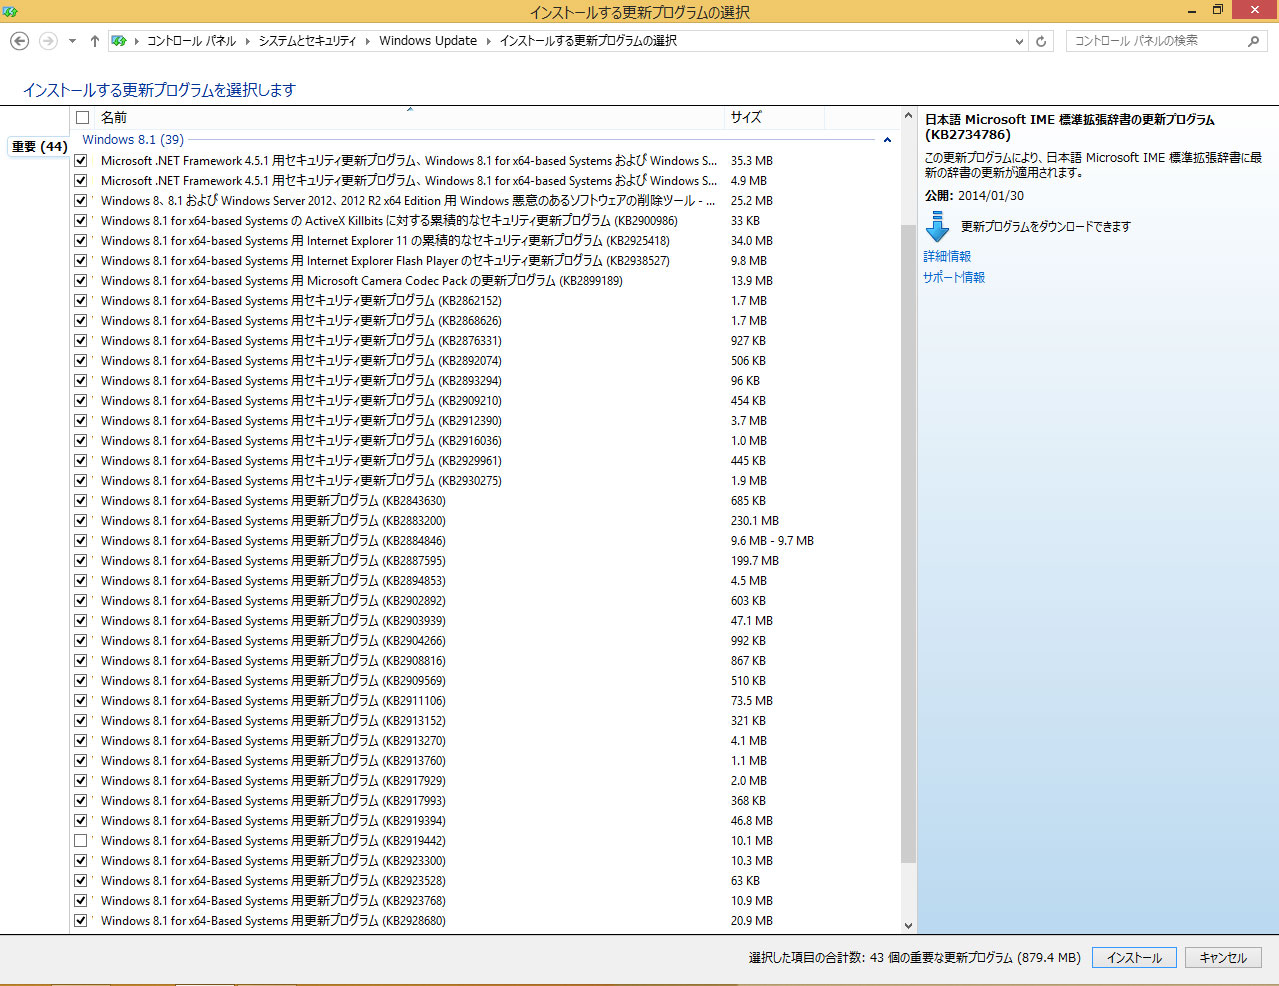
Task: Open the address bar history dropdown
Action: (1019, 41)
